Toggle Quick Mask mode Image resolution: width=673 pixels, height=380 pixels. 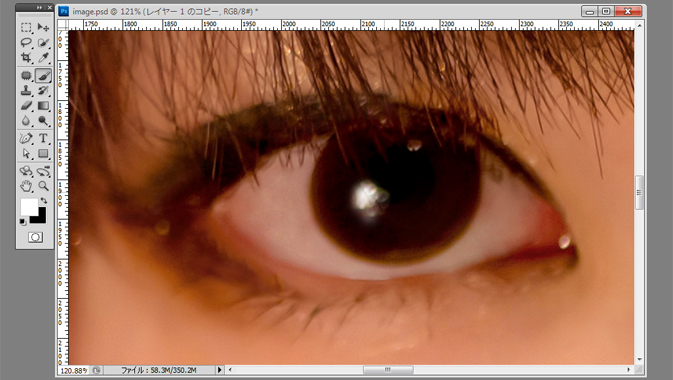click(35, 237)
